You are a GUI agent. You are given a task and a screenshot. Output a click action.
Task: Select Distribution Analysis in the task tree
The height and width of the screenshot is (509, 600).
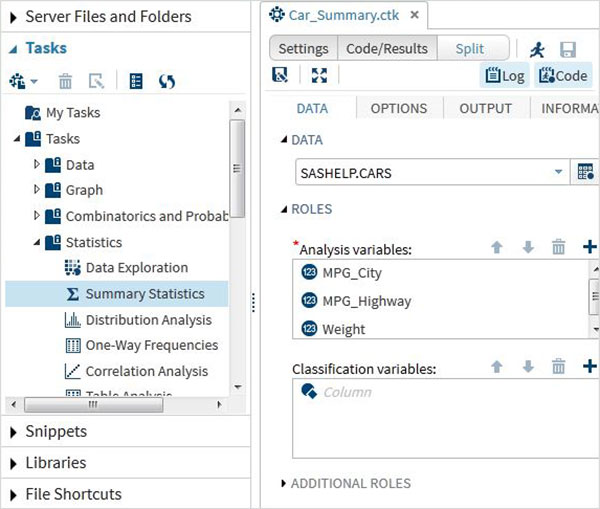[148, 320]
